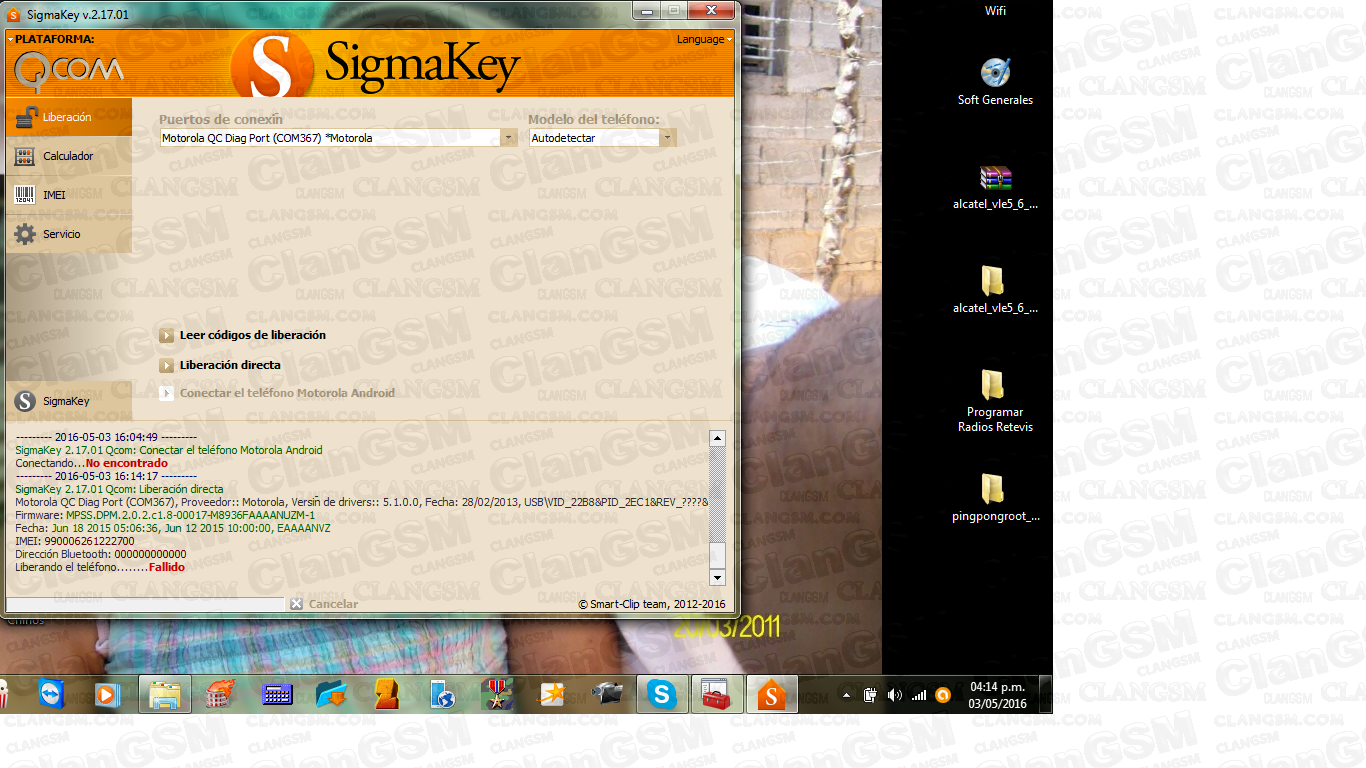Open the phone with globe taskbar icon
The image size is (1366, 768).
[x=441, y=694]
